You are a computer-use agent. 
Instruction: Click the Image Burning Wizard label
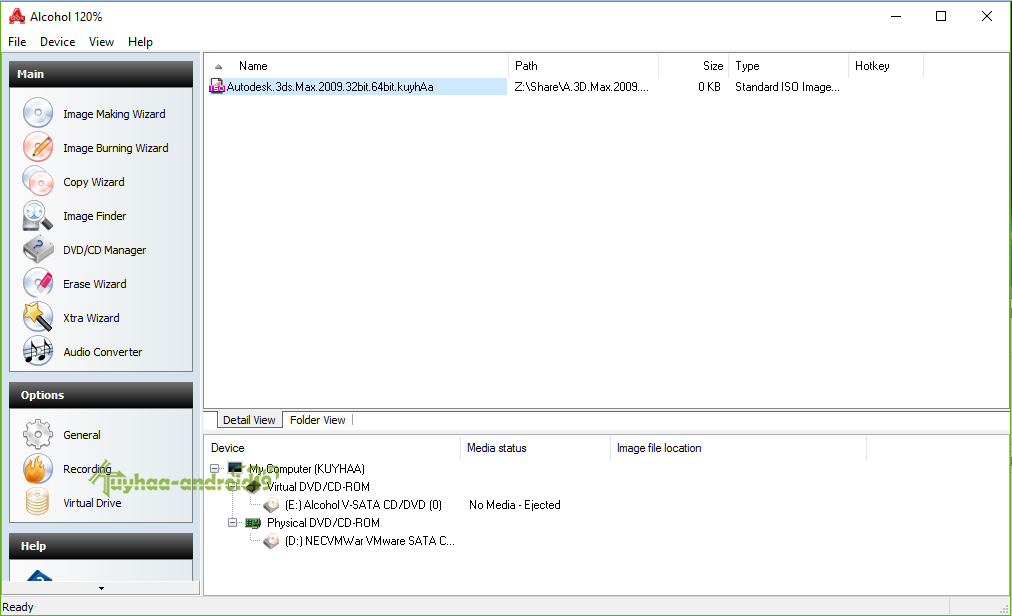click(116, 148)
